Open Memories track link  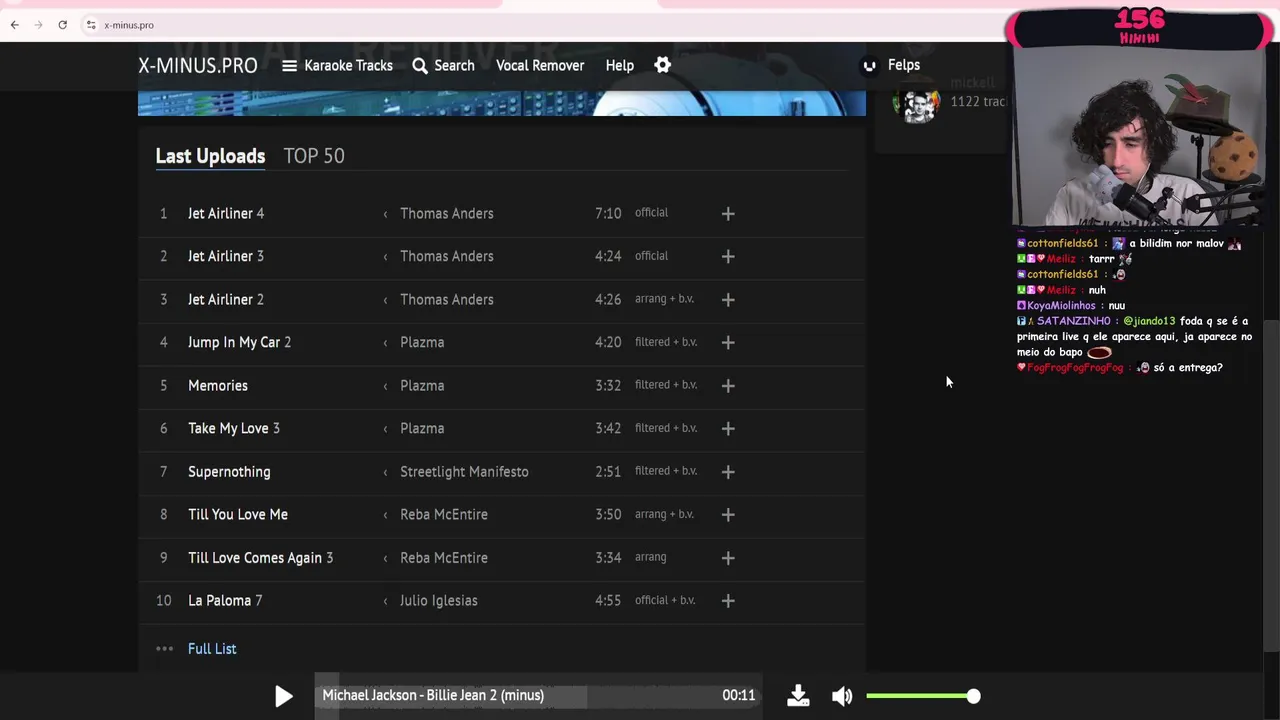point(218,385)
